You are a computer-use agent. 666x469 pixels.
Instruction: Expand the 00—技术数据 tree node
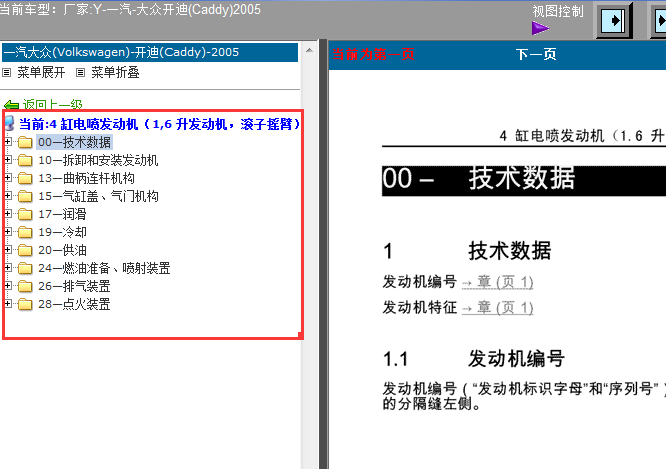[8, 141]
